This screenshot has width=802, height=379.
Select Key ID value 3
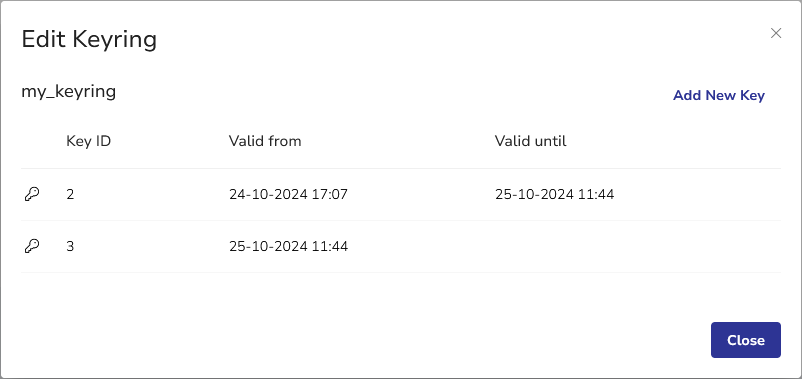[x=70, y=247]
